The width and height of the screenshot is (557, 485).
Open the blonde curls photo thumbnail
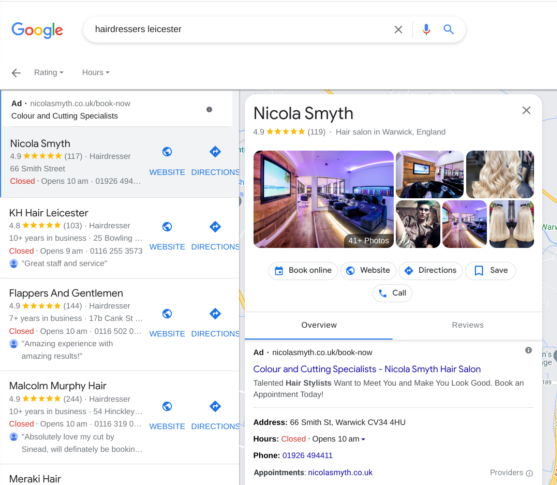point(500,174)
